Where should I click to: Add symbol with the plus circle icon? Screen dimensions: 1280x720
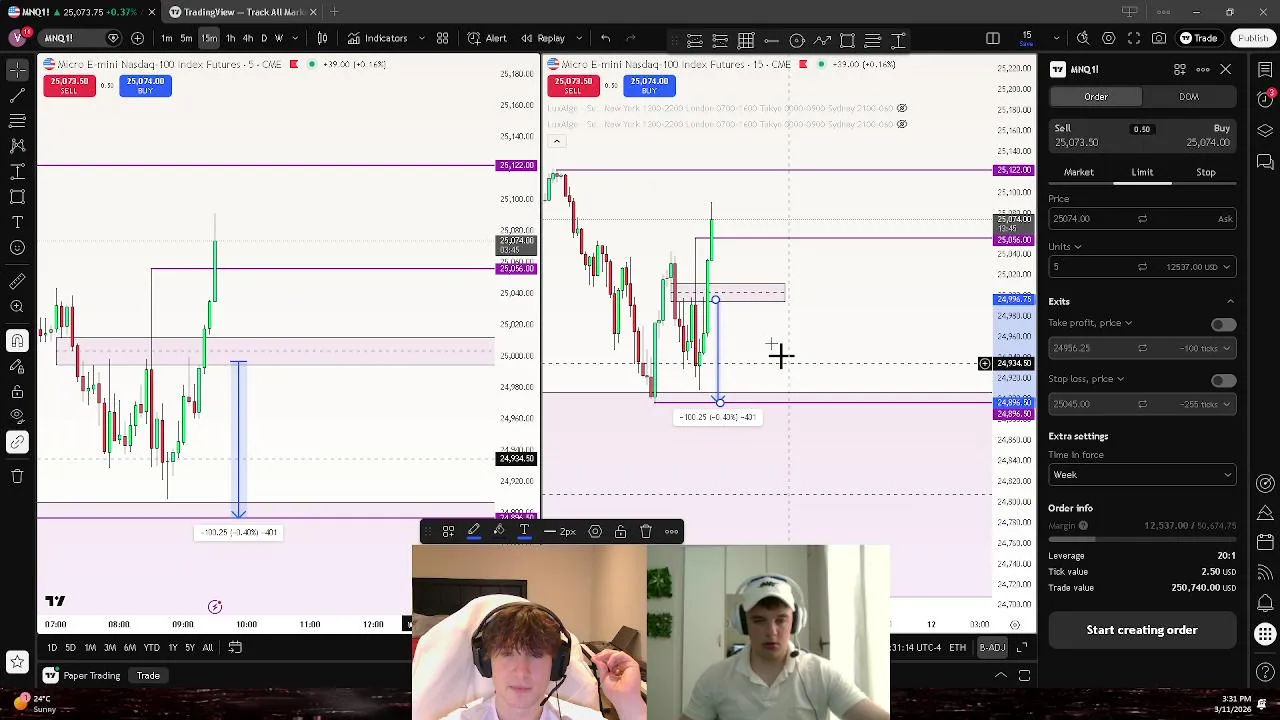click(x=137, y=38)
